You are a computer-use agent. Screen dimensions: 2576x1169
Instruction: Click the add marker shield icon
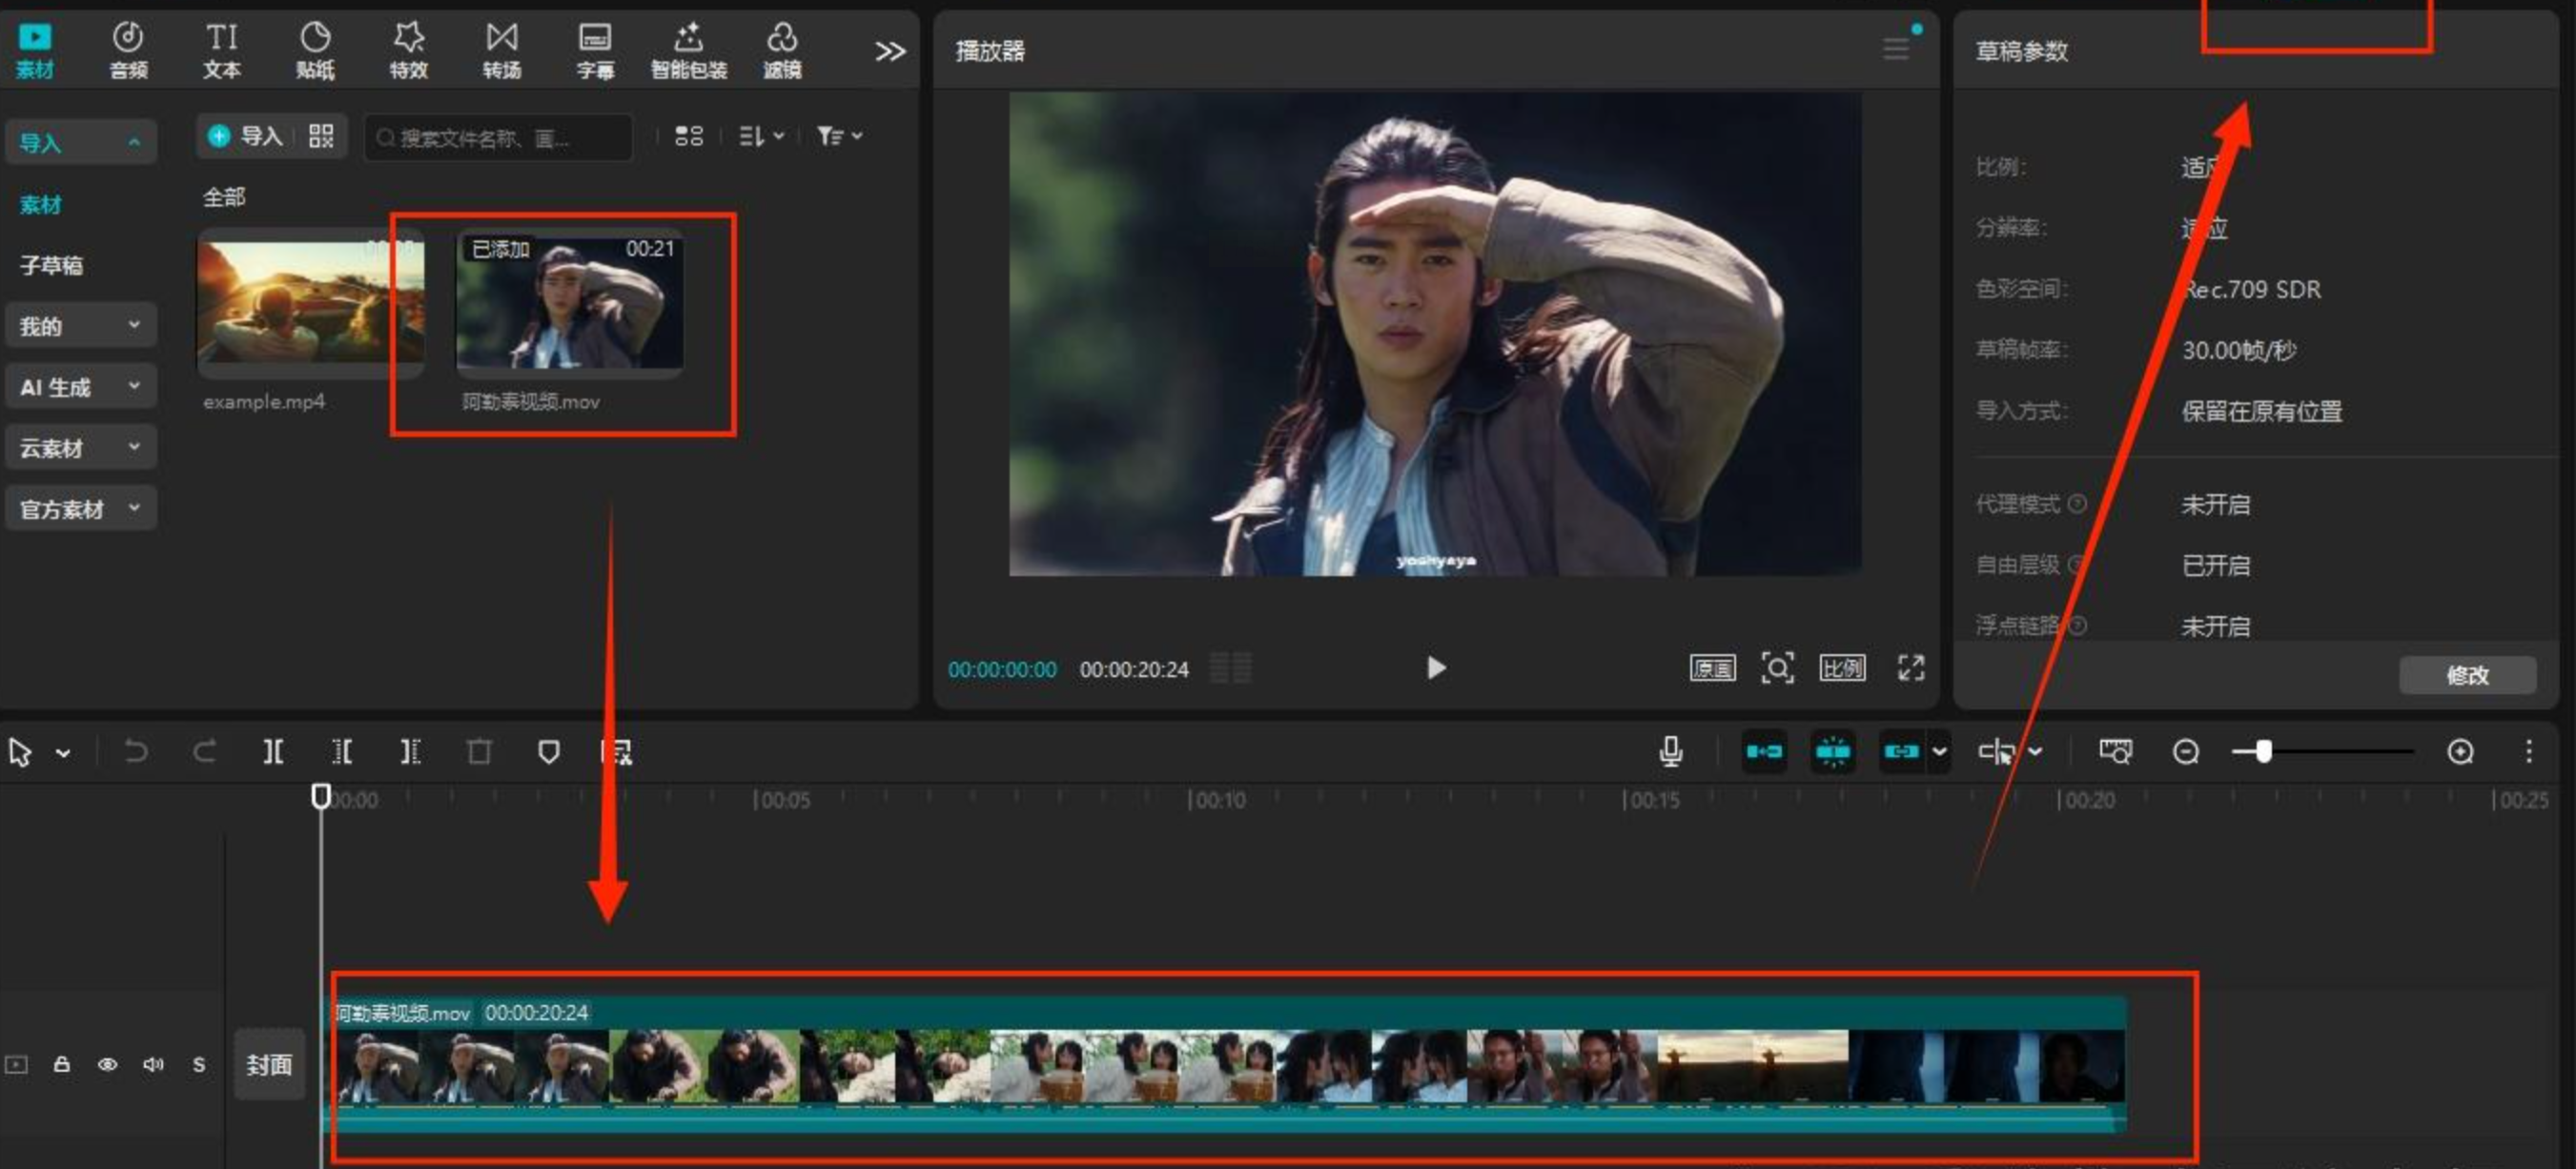click(x=548, y=751)
